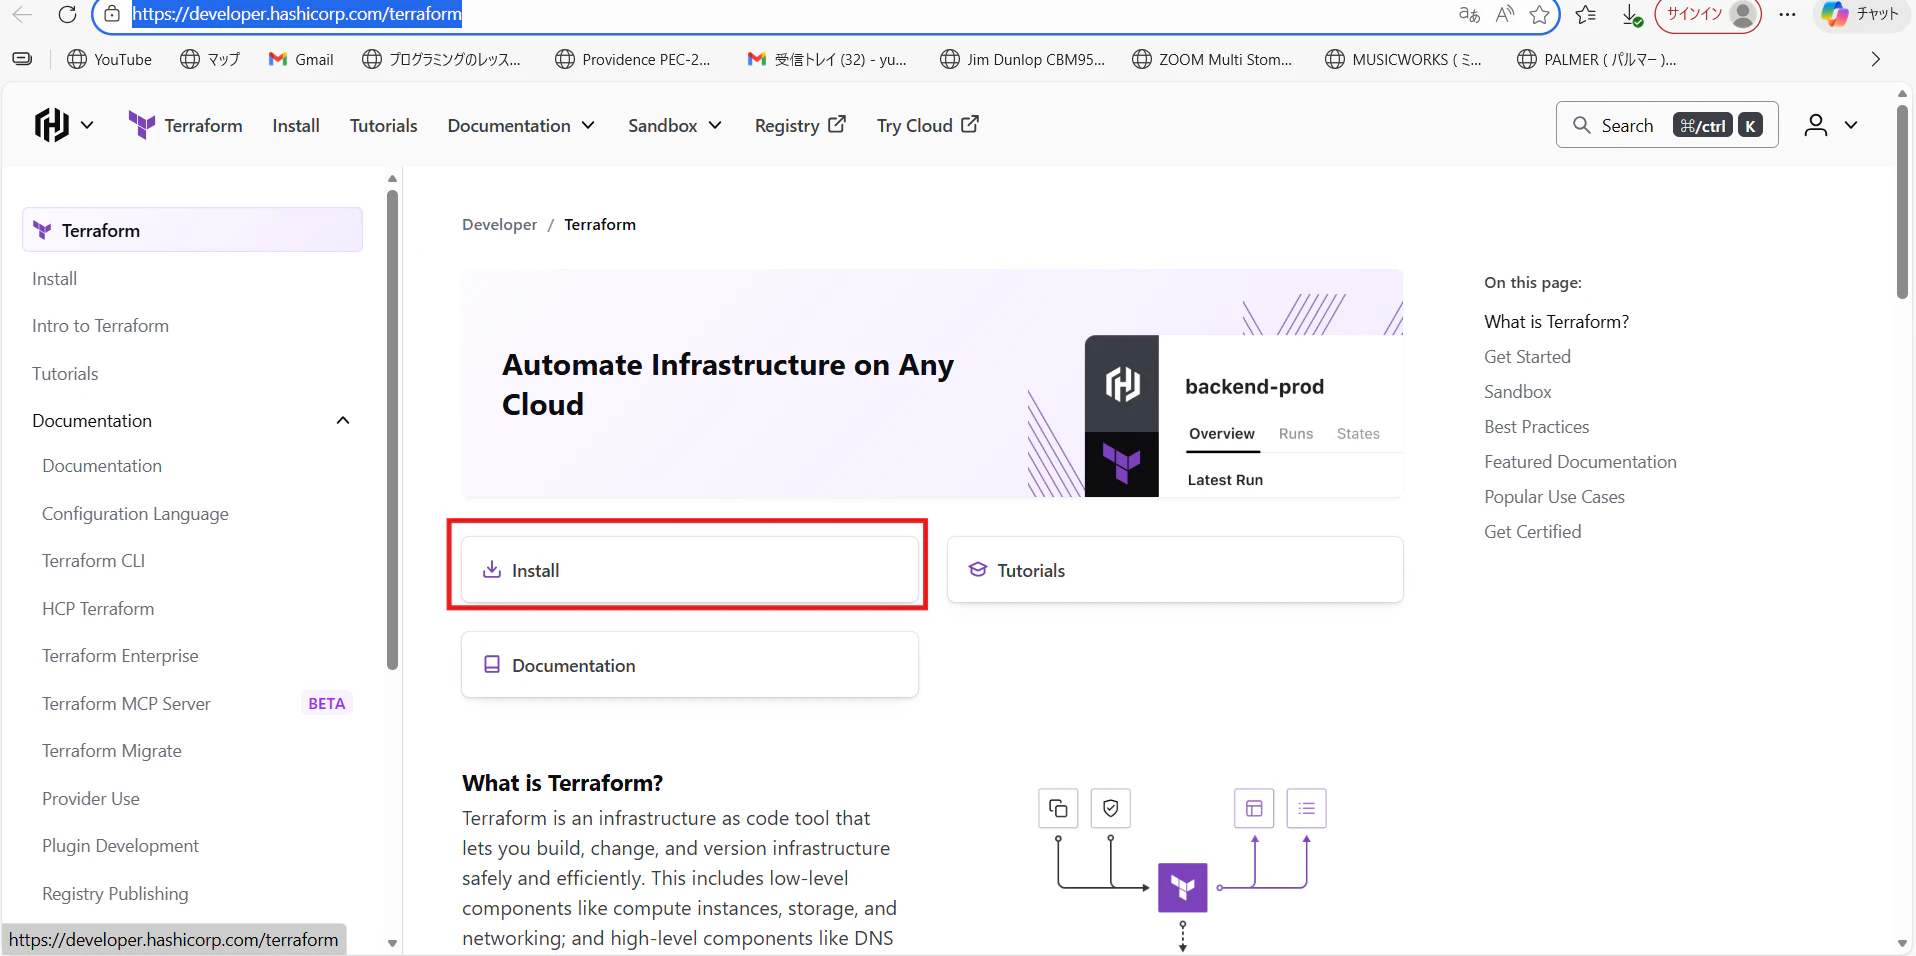Open the YouTube bookmark
This screenshot has height=956, width=1916.
110,59
